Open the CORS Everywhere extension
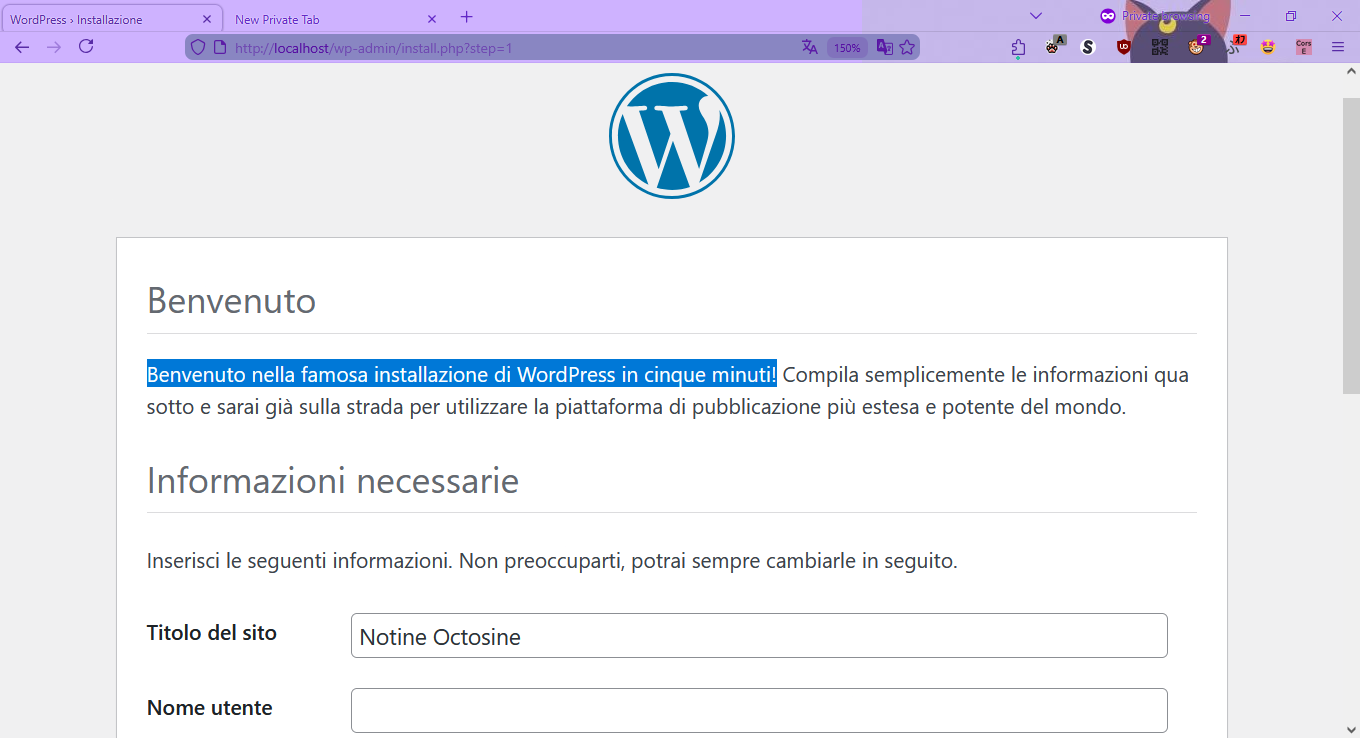1360x738 pixels. click(1303, 46)
